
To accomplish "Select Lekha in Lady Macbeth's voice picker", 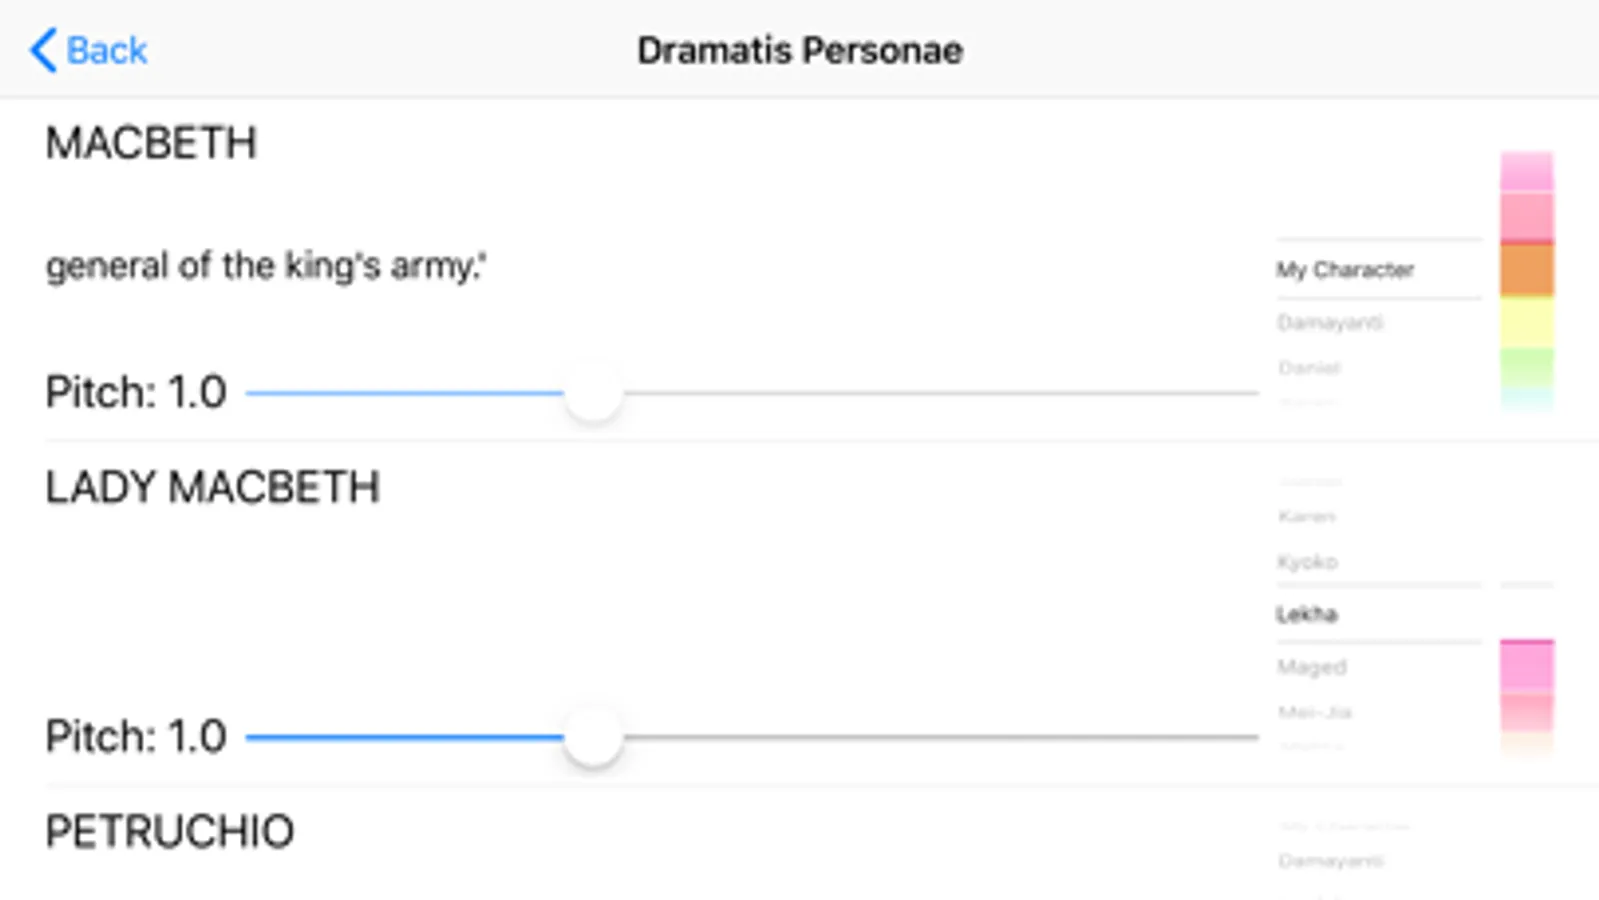I will pos(1307,614).
